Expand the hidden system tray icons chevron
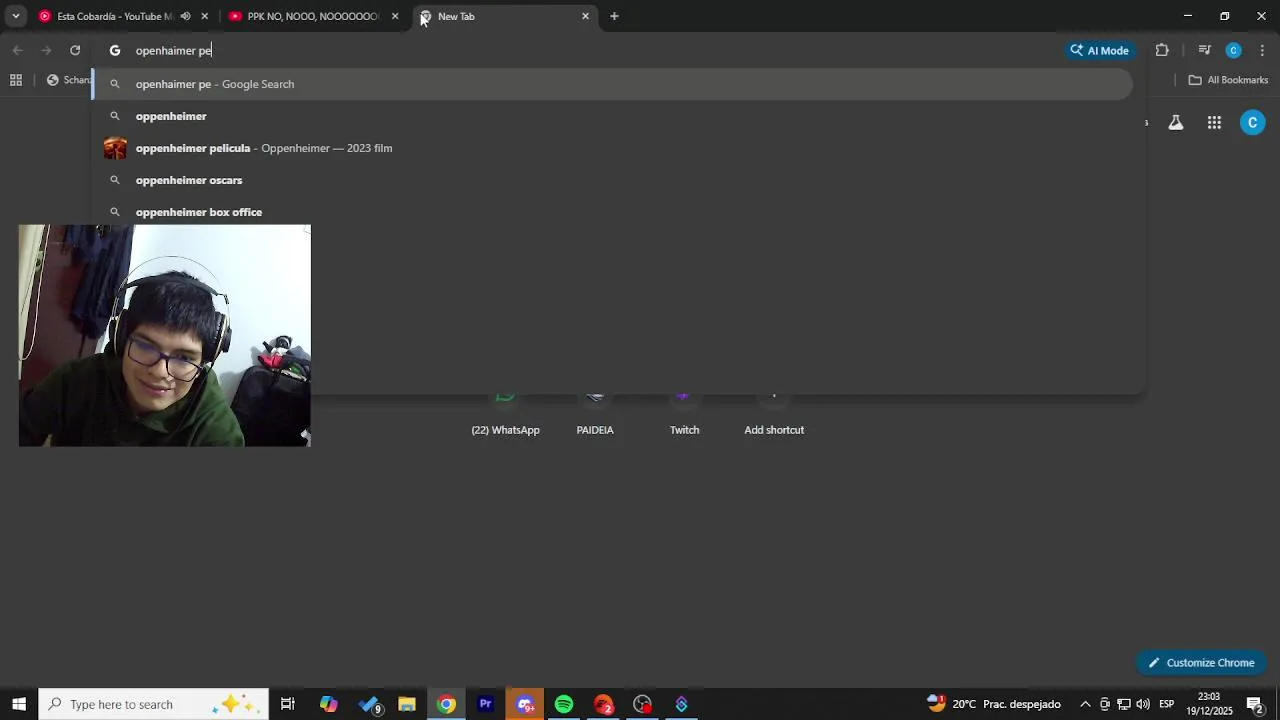1280x720 pixels. point(1085,704)
